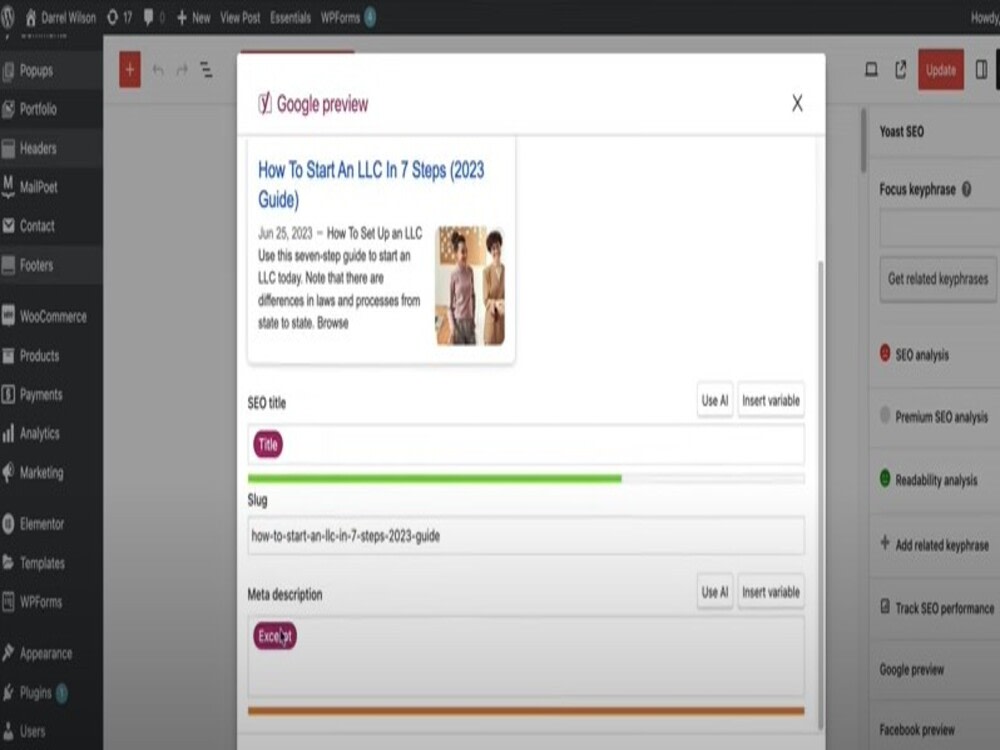Expand Premium SEO analysis section
The height and width of the screenshot is (750, 1000).
click(x=936, y=417)
